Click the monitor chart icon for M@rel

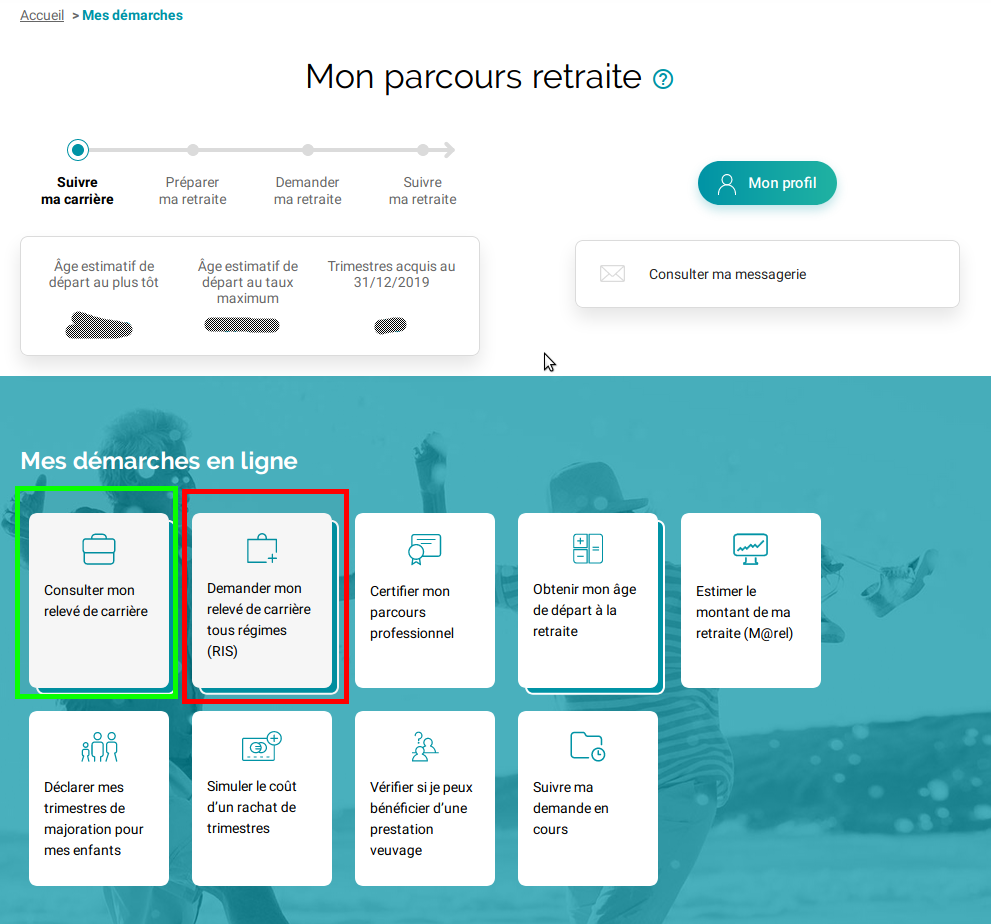click(750, 549)
